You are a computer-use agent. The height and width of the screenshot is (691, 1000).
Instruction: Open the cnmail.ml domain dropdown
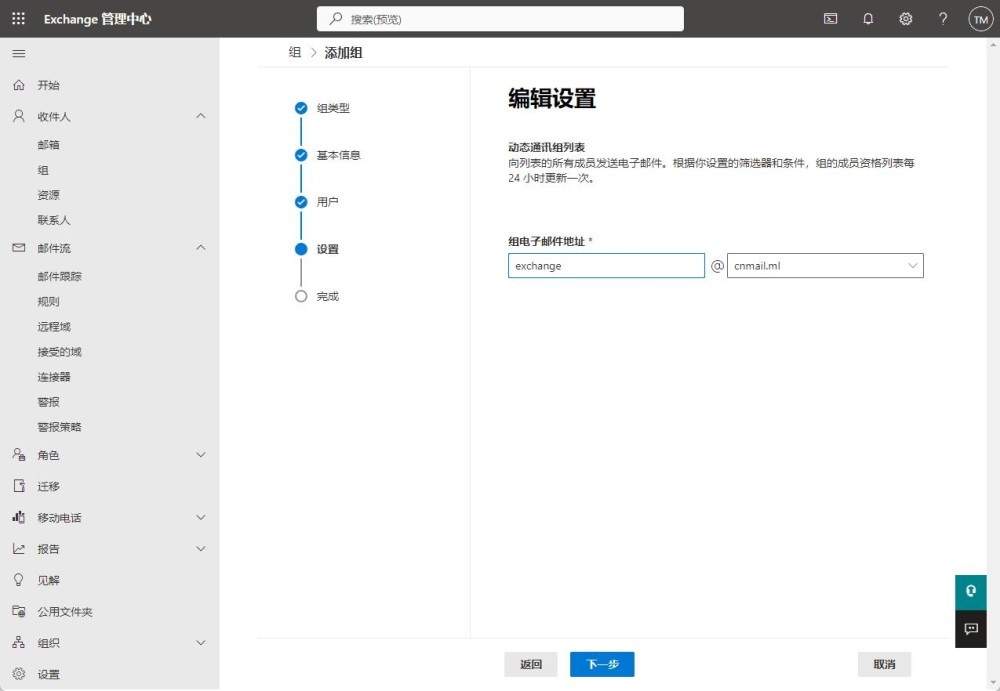click(x=824, y=266)
